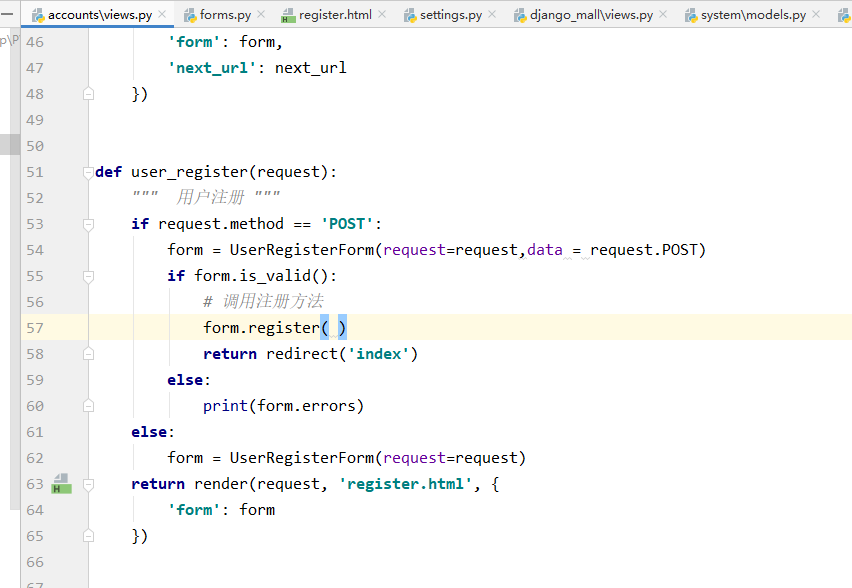Viewport: 852px width, 588px height.
Task: Click the 'POST' string on line 53
Action: tap(347, 224)
